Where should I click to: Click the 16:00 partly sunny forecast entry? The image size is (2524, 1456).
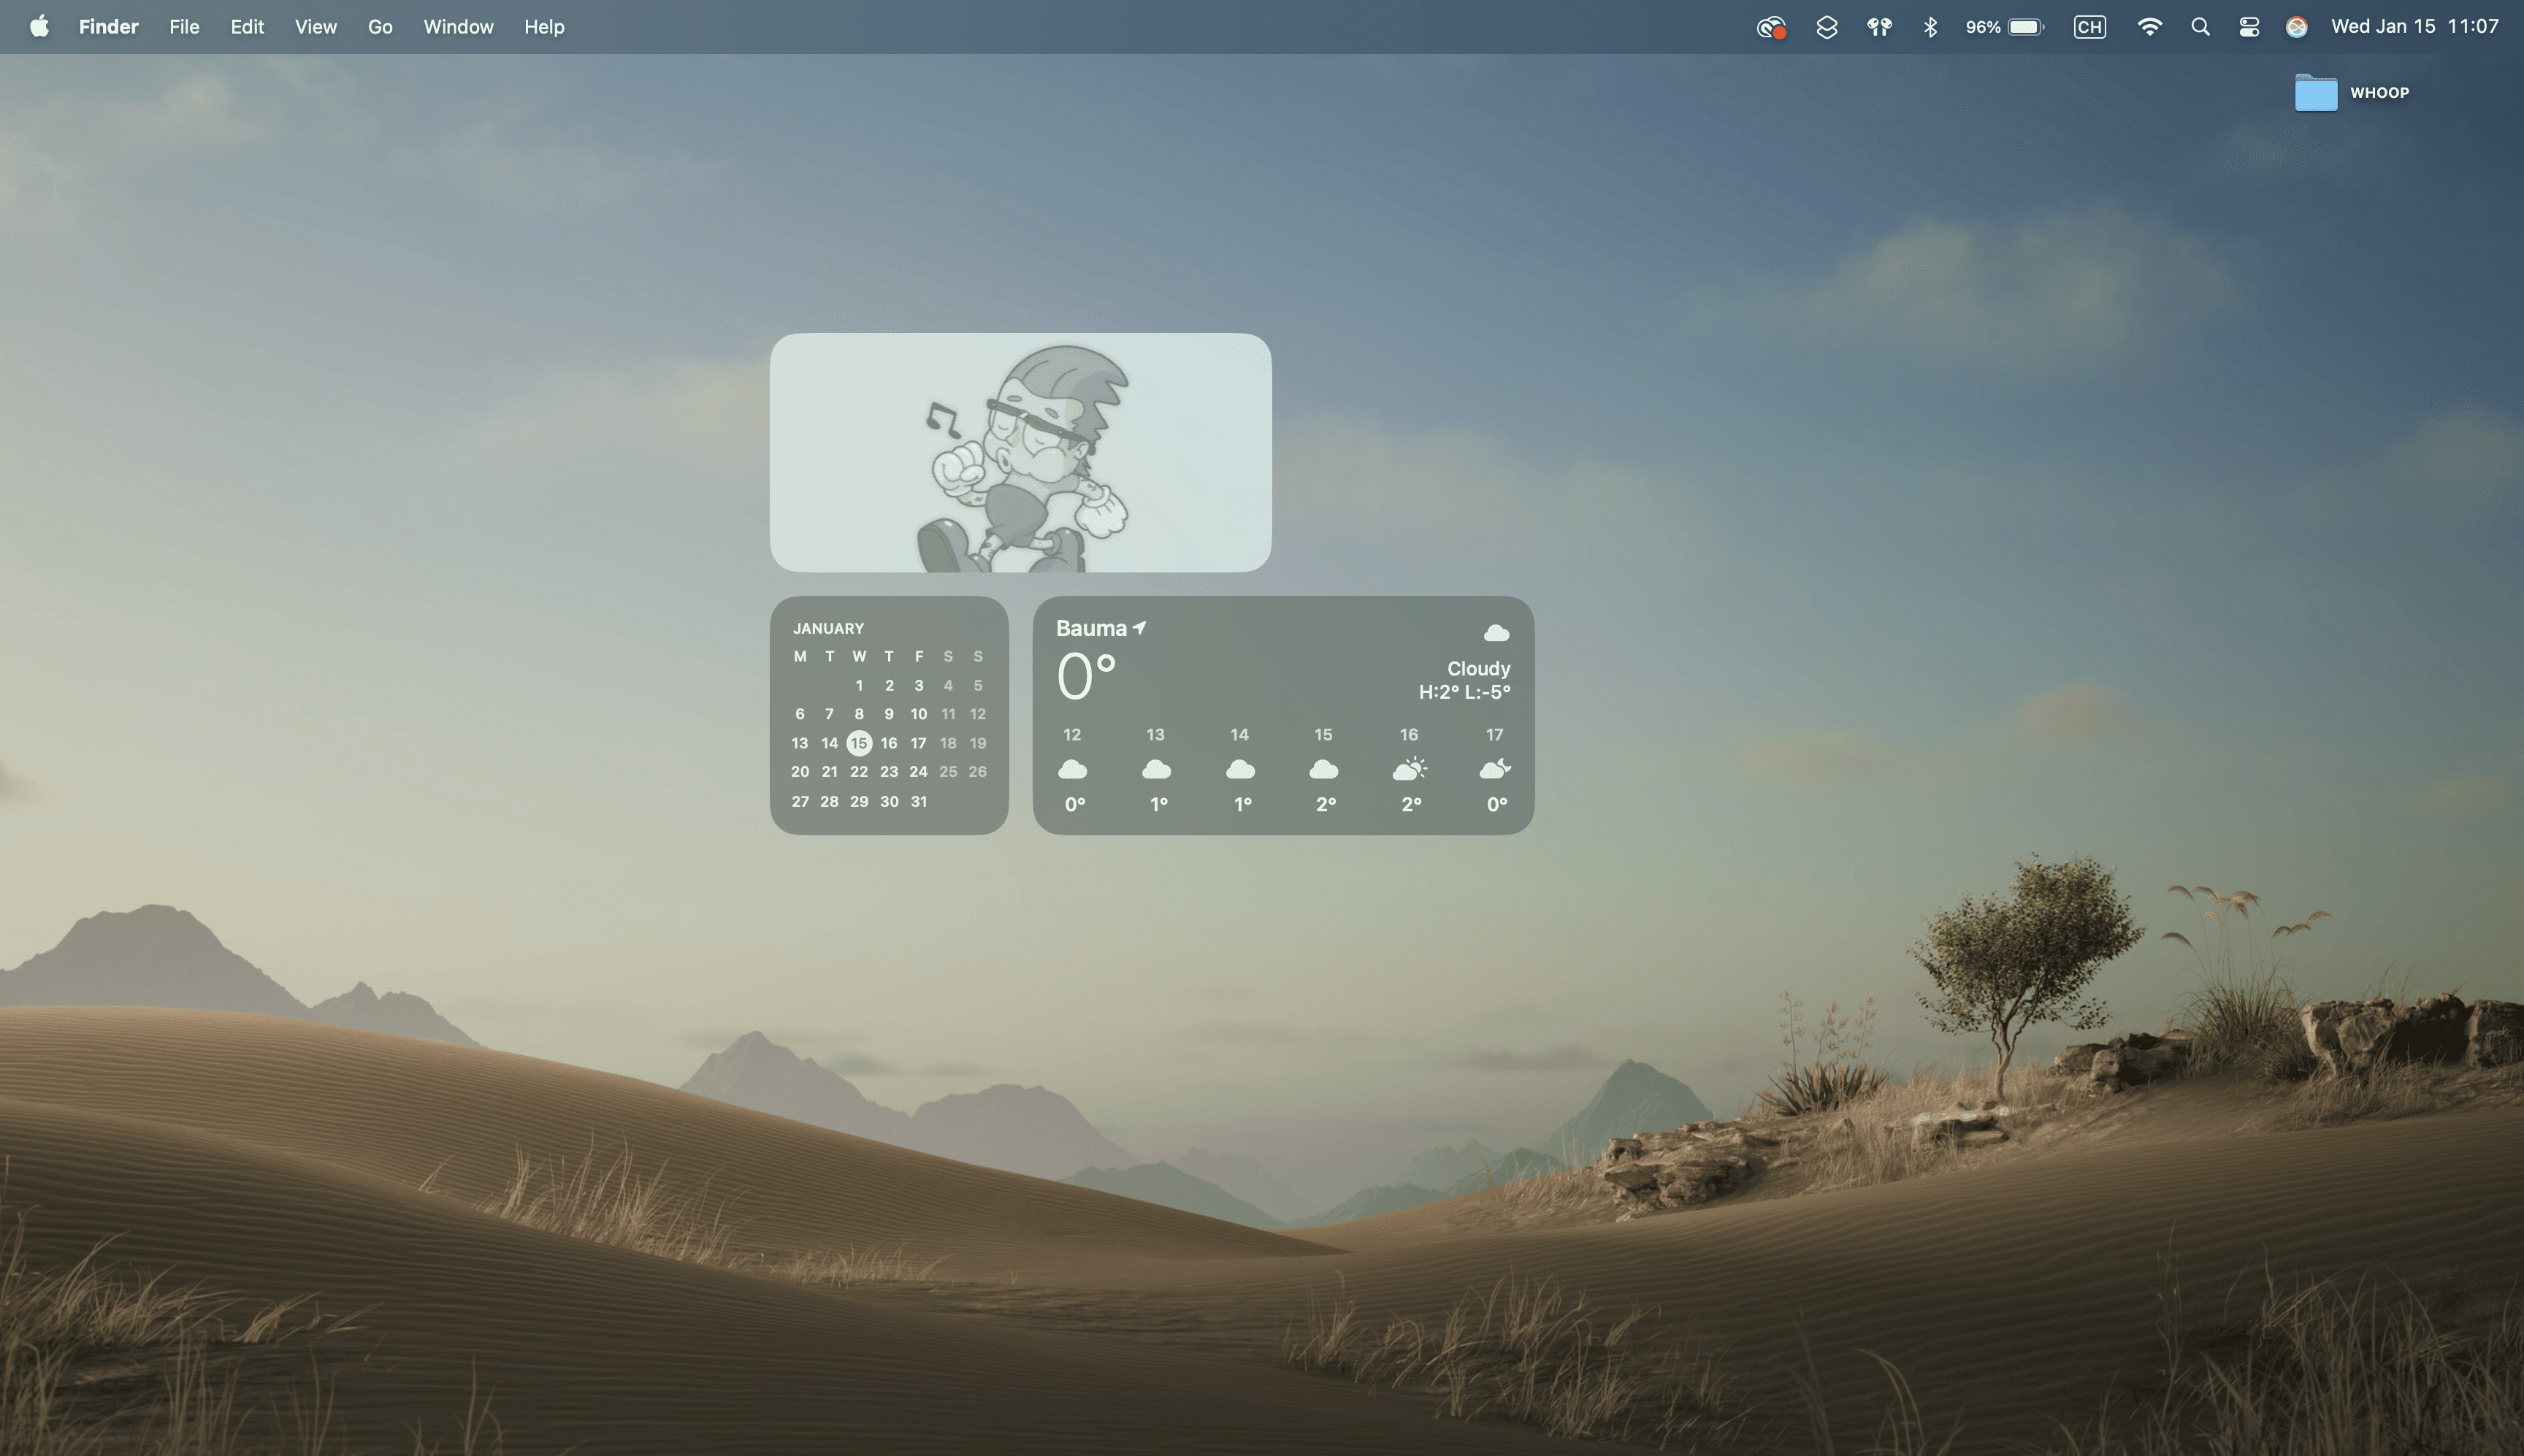pyautogui.click(x=1410, y=768)
